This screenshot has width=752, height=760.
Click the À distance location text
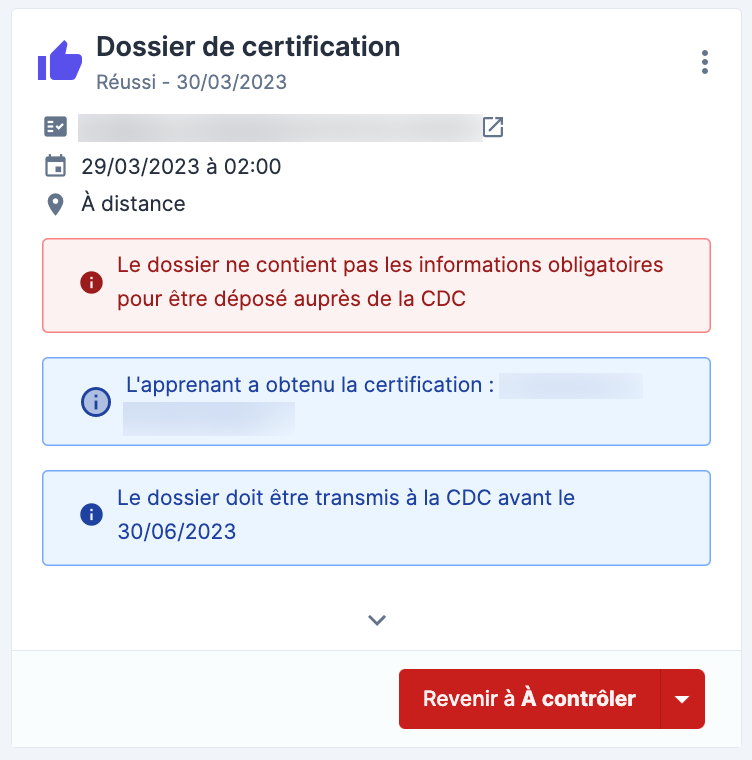click(133, 204)
